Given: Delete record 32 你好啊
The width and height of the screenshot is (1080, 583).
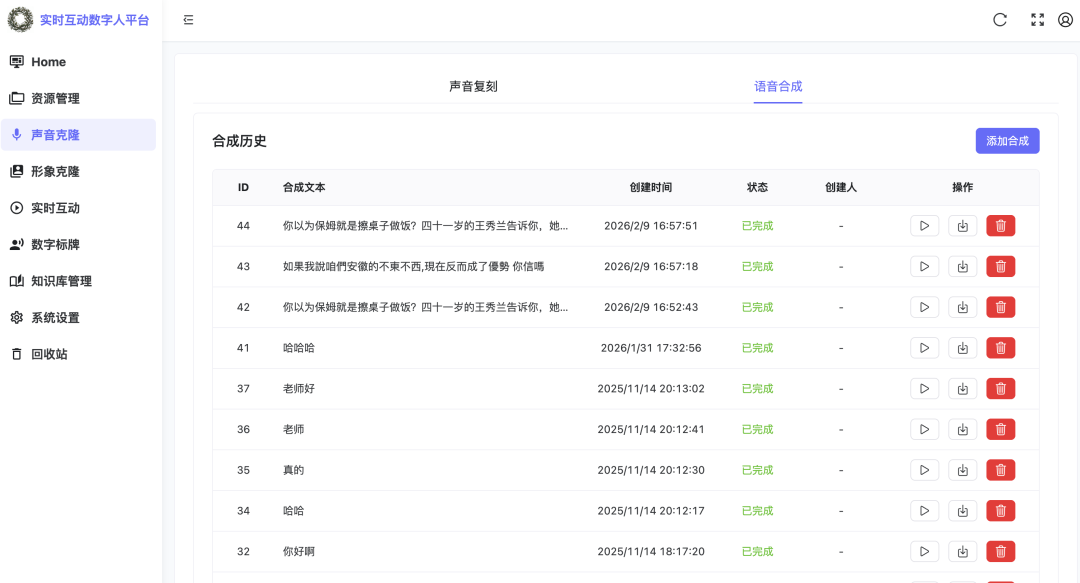Looking at the screenshot, I should [1000, 551].
